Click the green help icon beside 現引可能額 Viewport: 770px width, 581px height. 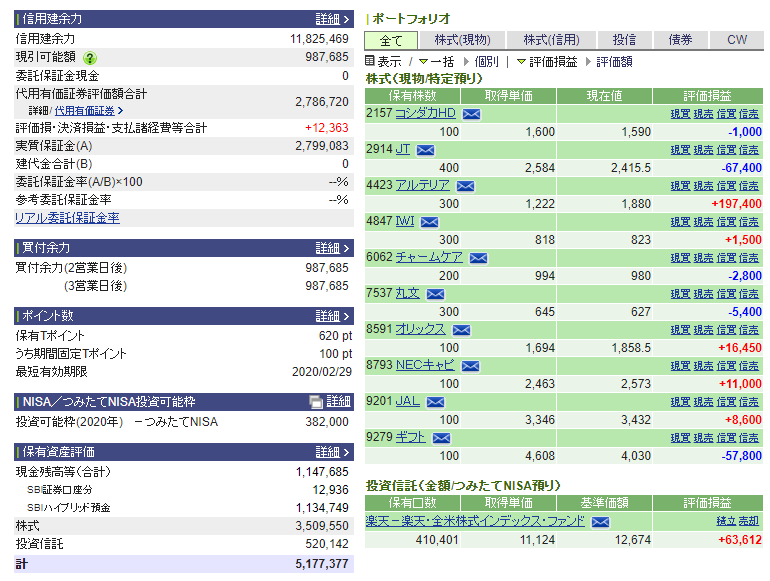point(89,58)
